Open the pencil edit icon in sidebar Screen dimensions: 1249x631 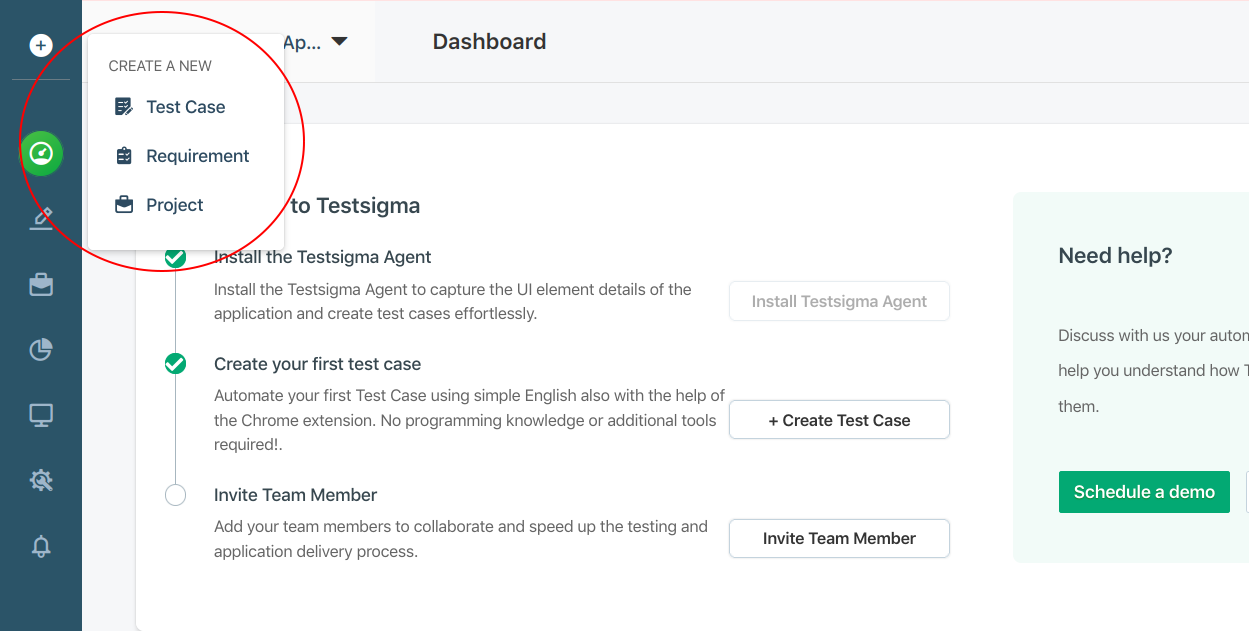41,219
